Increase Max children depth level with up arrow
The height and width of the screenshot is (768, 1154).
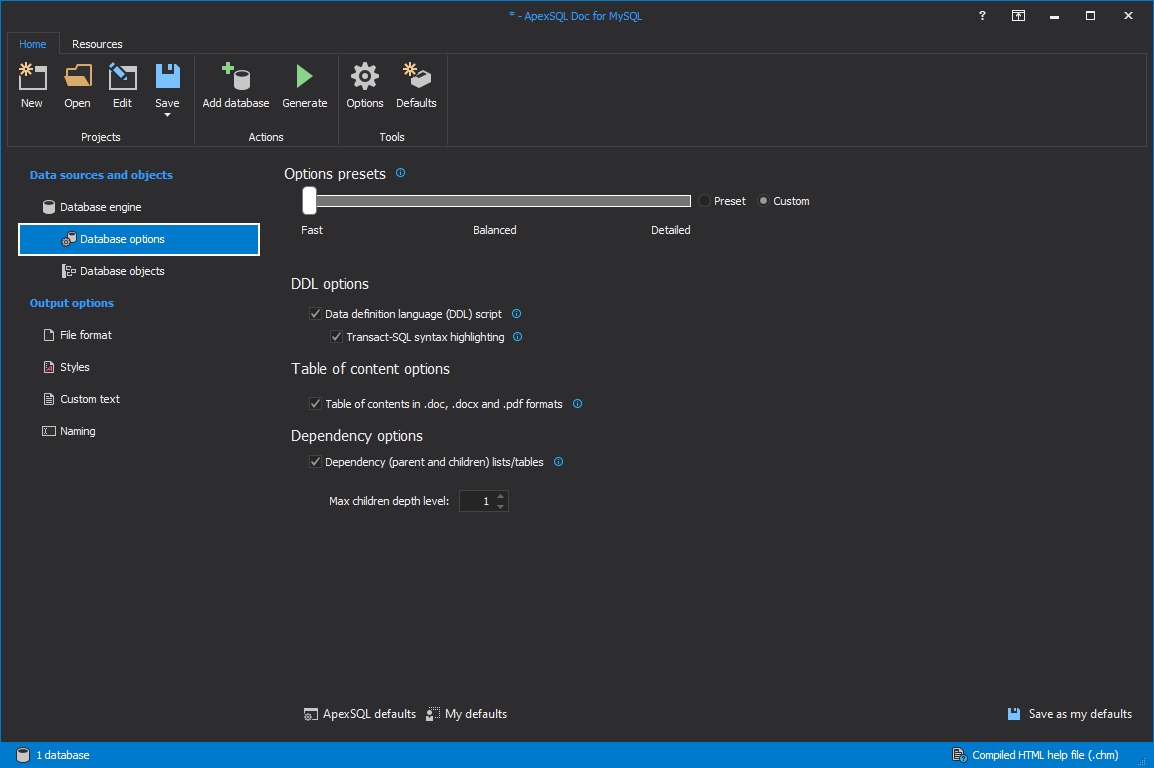click(500, 496)
